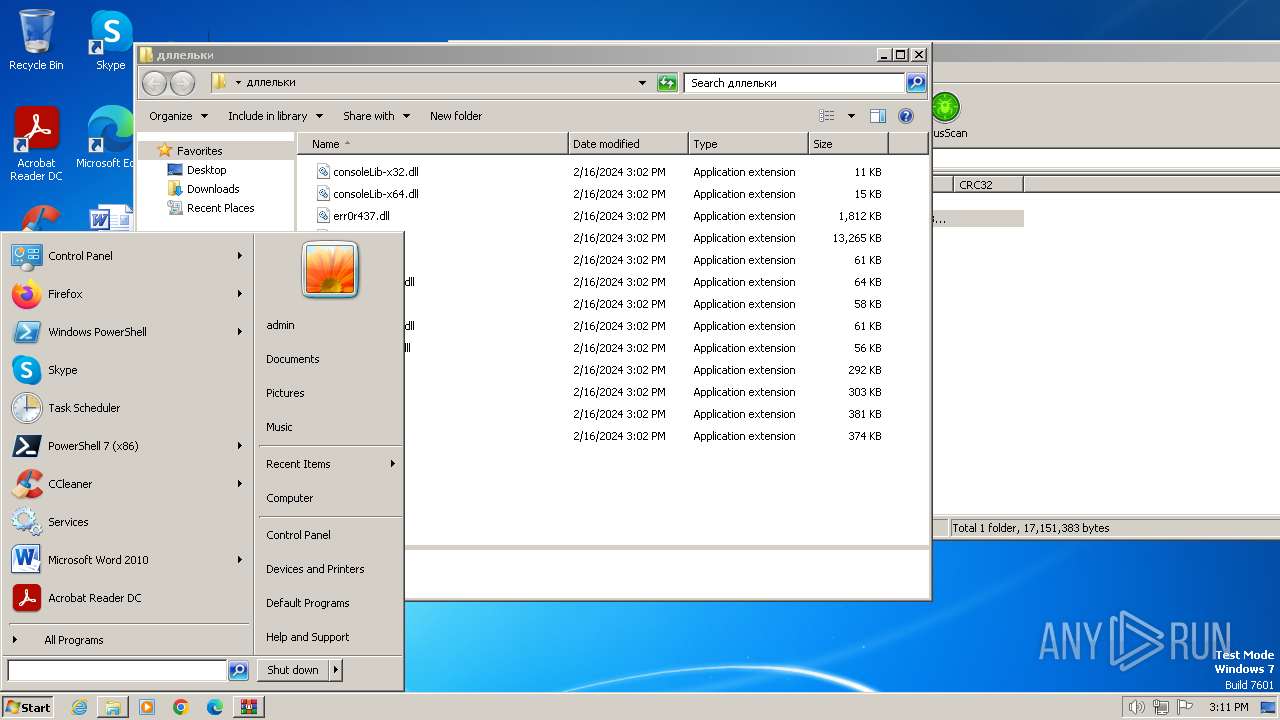Image resolution: width=1280 pixels, height=720 pixels.
Task: Launch Microsoft Word 2010 from Start menu
Action: (127, 560)
